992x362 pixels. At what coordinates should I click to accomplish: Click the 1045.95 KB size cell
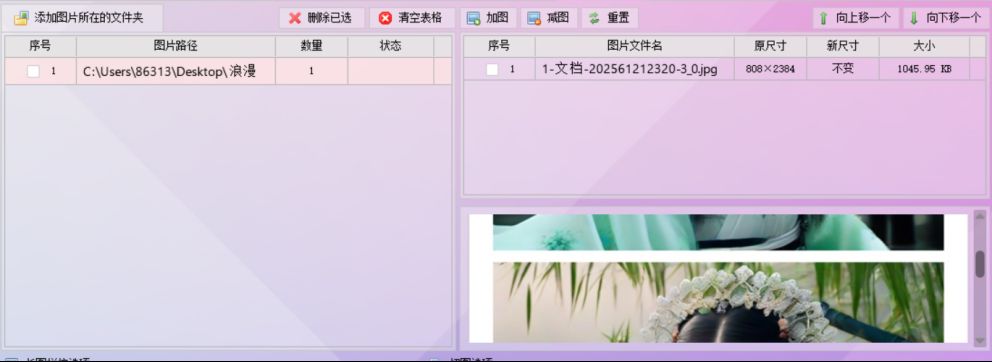[924, 69]
